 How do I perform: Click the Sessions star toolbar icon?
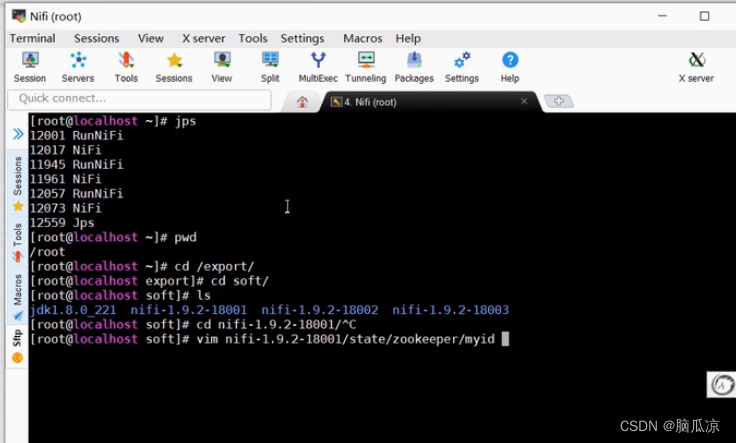174,67
